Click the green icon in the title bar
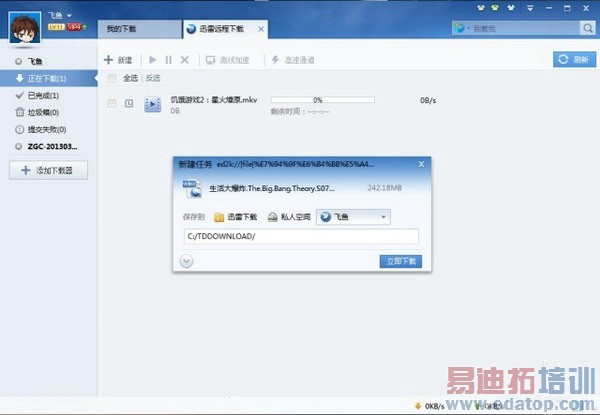600x415 pixels. [495, 8]
